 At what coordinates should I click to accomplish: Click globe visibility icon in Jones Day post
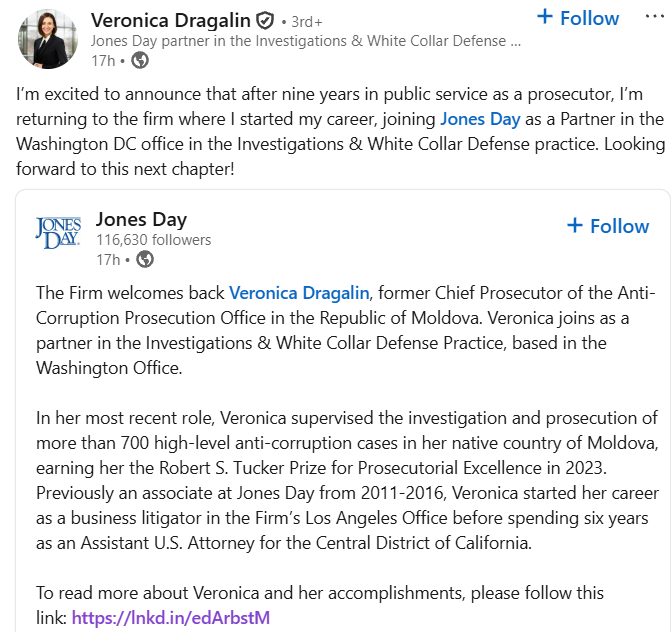(x=145, y=259)
